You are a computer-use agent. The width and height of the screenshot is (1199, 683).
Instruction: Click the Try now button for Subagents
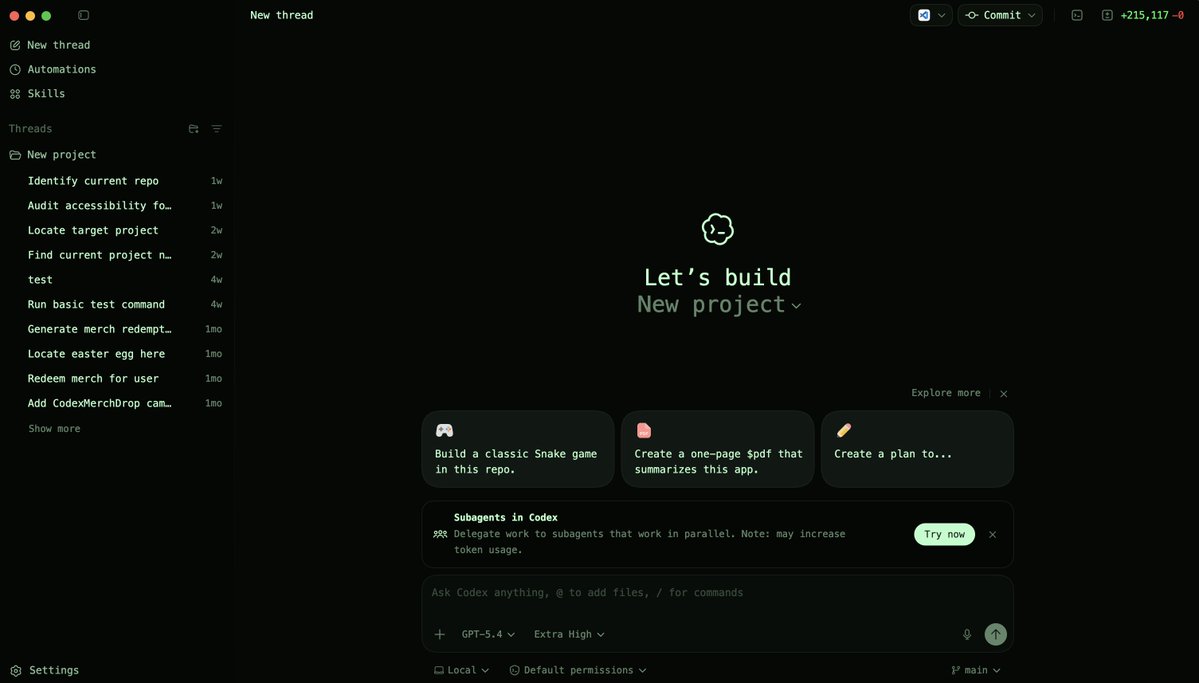tap(943, 534)
